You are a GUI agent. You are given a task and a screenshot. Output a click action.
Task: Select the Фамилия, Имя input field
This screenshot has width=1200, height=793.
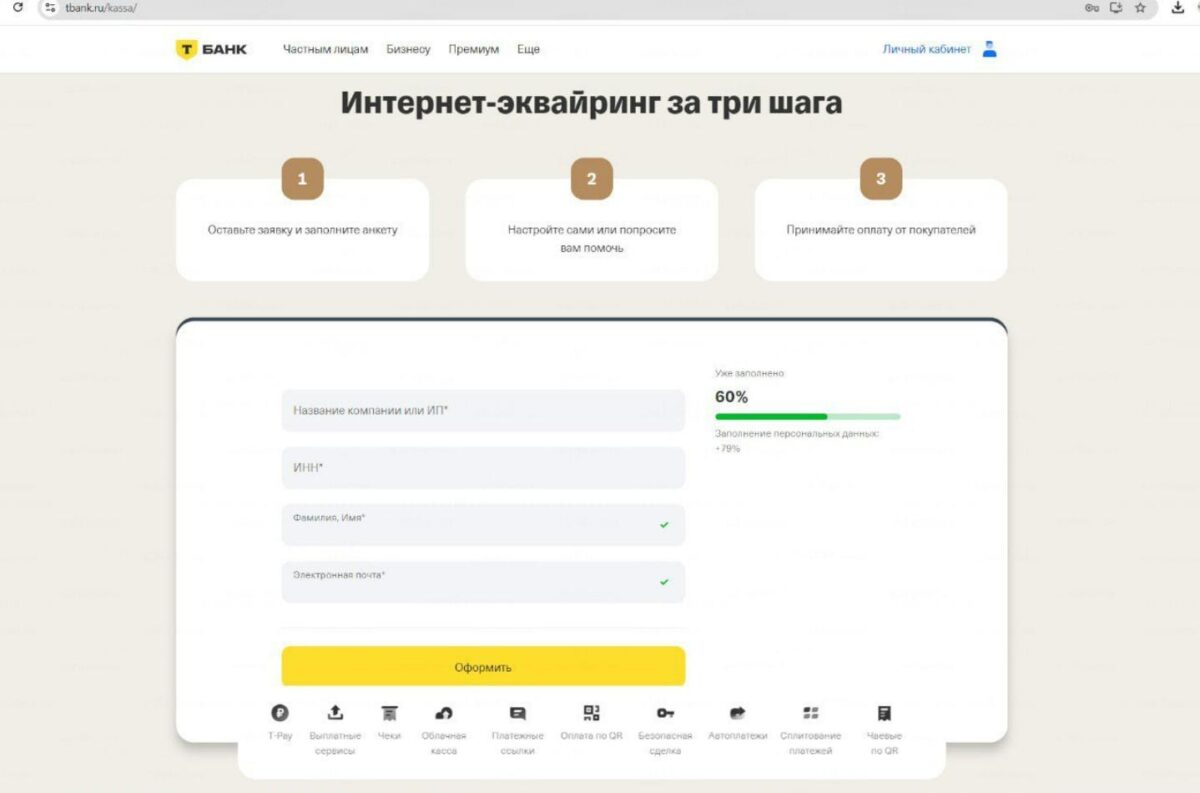click(x=483, y=524)
